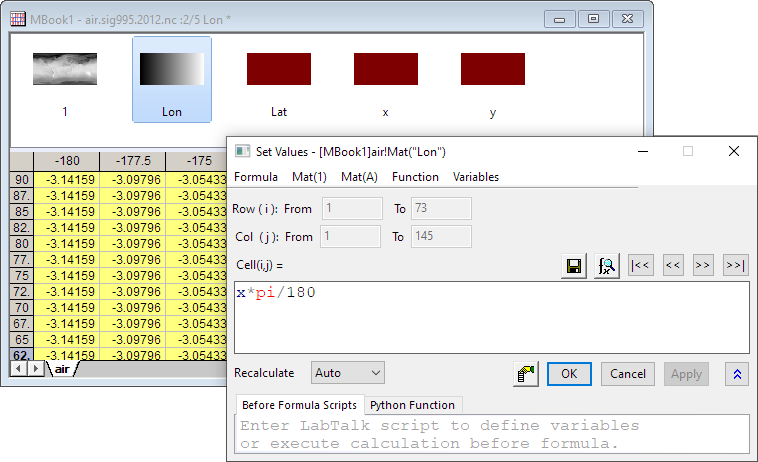
Task: Collapse the script panel with double-arrow button
Action: coord(737,373)
